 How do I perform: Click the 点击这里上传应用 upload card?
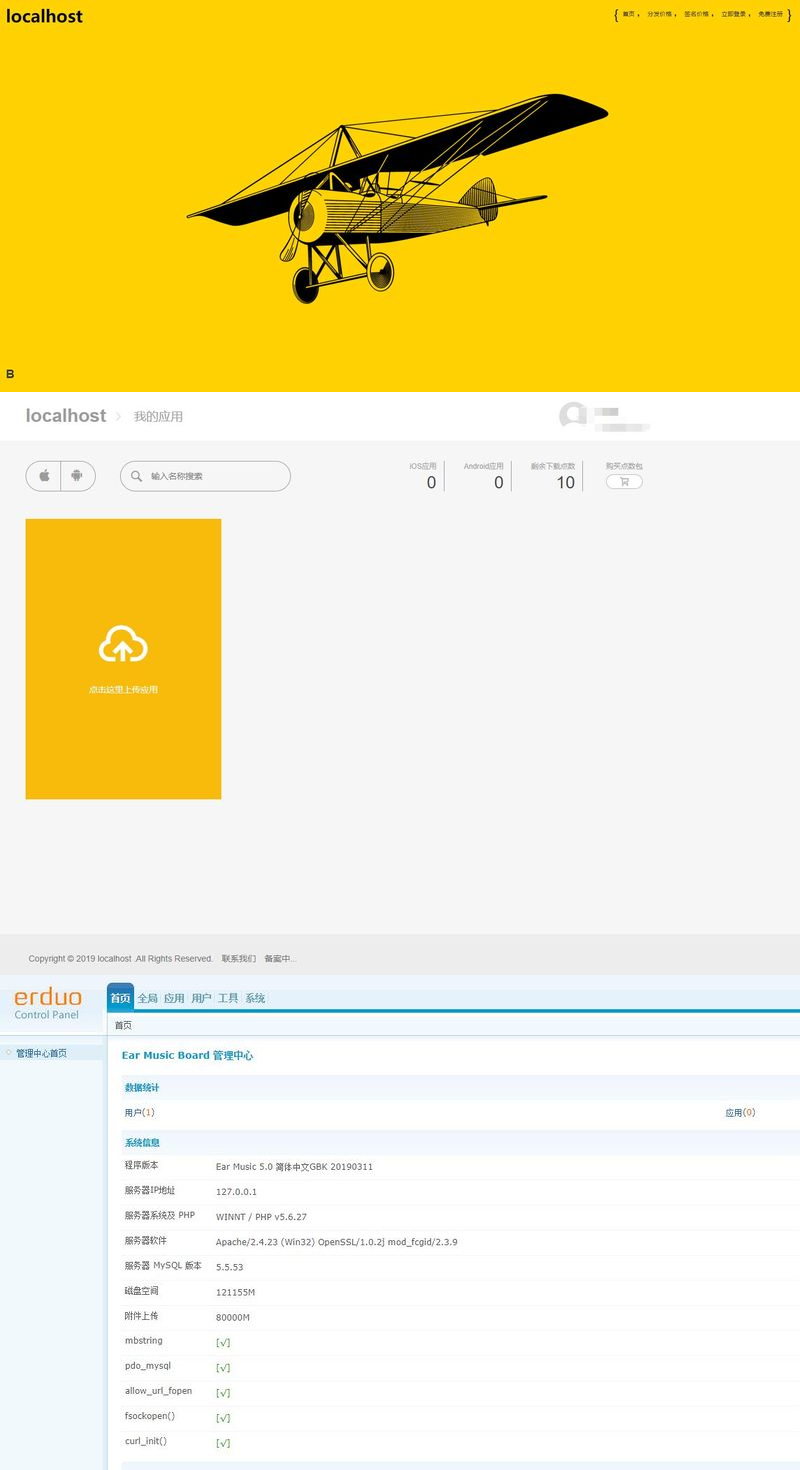coord(123,659)
